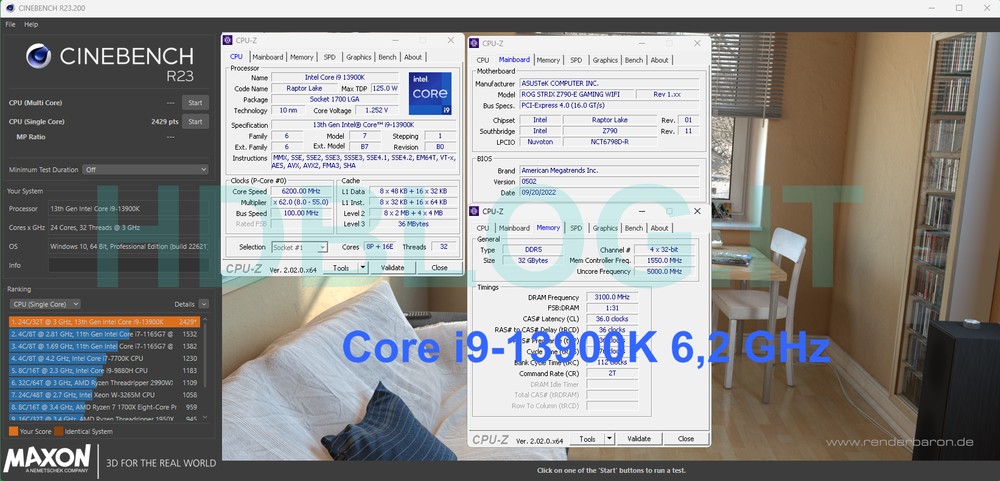Click the Info input field
Image resolution: width=1000 pixels, height=481 pixels.
tap(128, 265)
